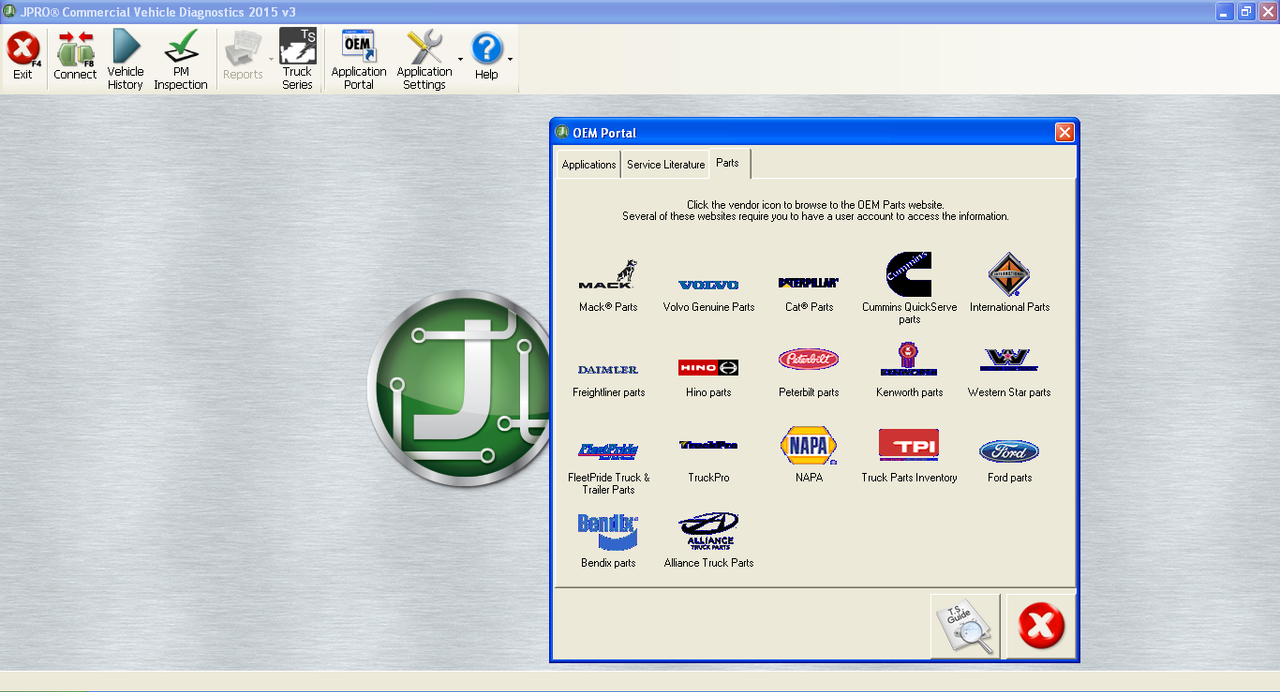This screenshot has width=1280, height=692.
Task: Close the OEM Portal dialog via title bar X
Action: click(1064, 132)
